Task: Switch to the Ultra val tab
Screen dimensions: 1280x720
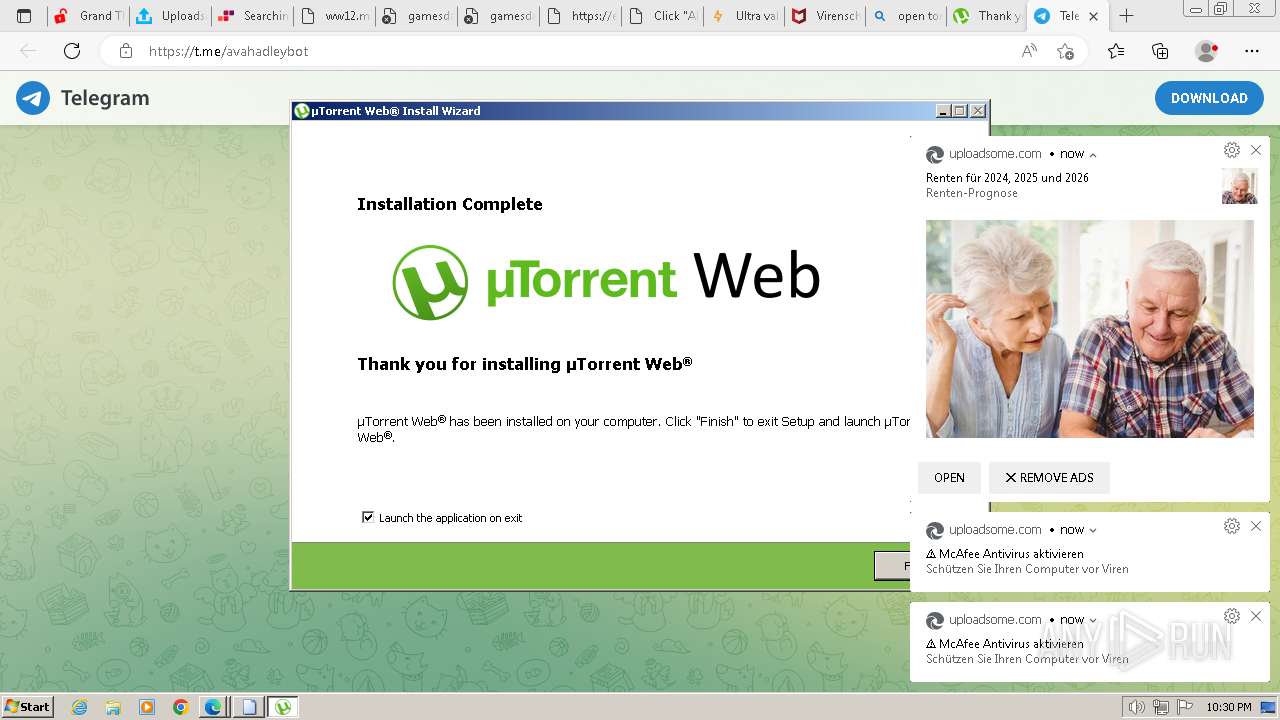Action: [x=744, y=16]
